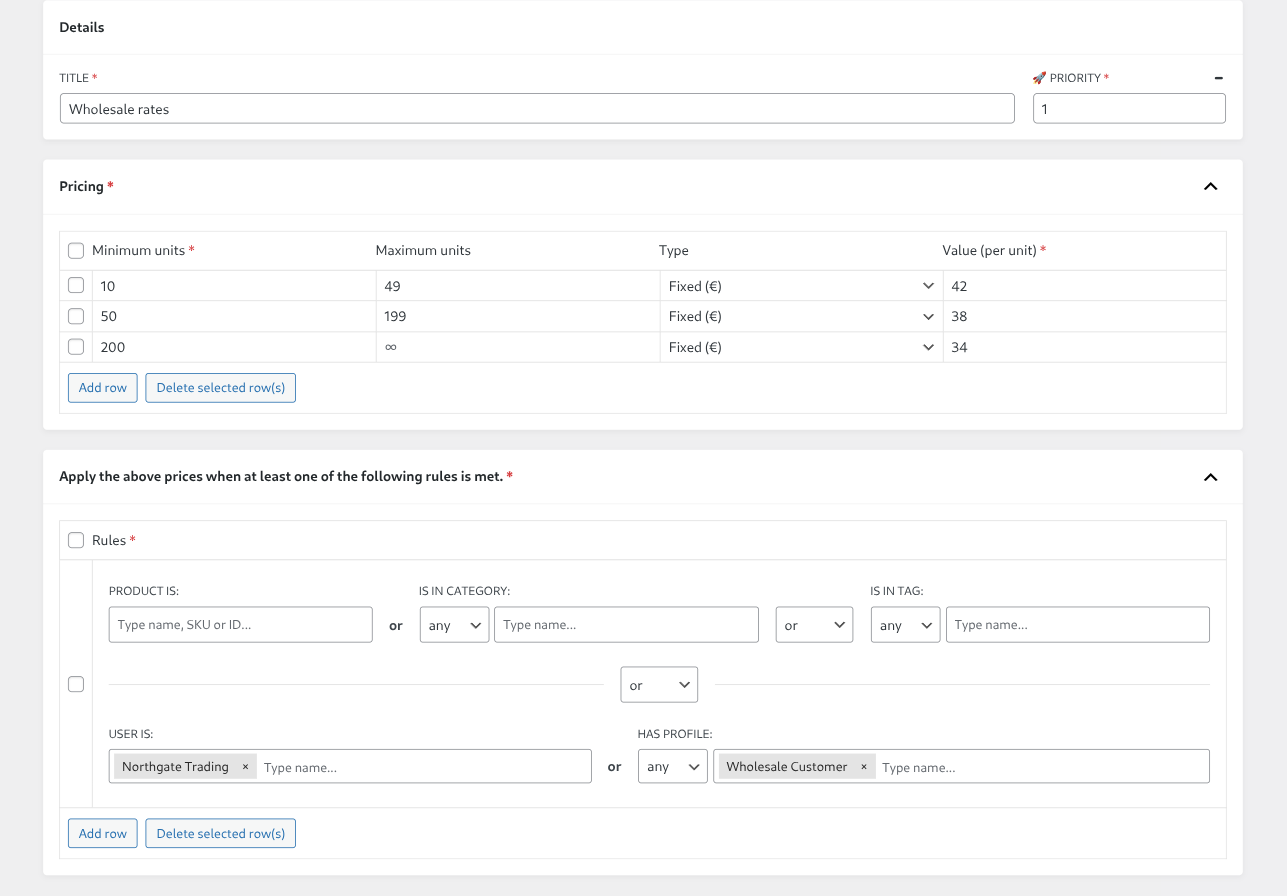Click the 'Northgate Trading' tag text
Viewport: 1287px width, 896px height.
[x=175, y=767]
